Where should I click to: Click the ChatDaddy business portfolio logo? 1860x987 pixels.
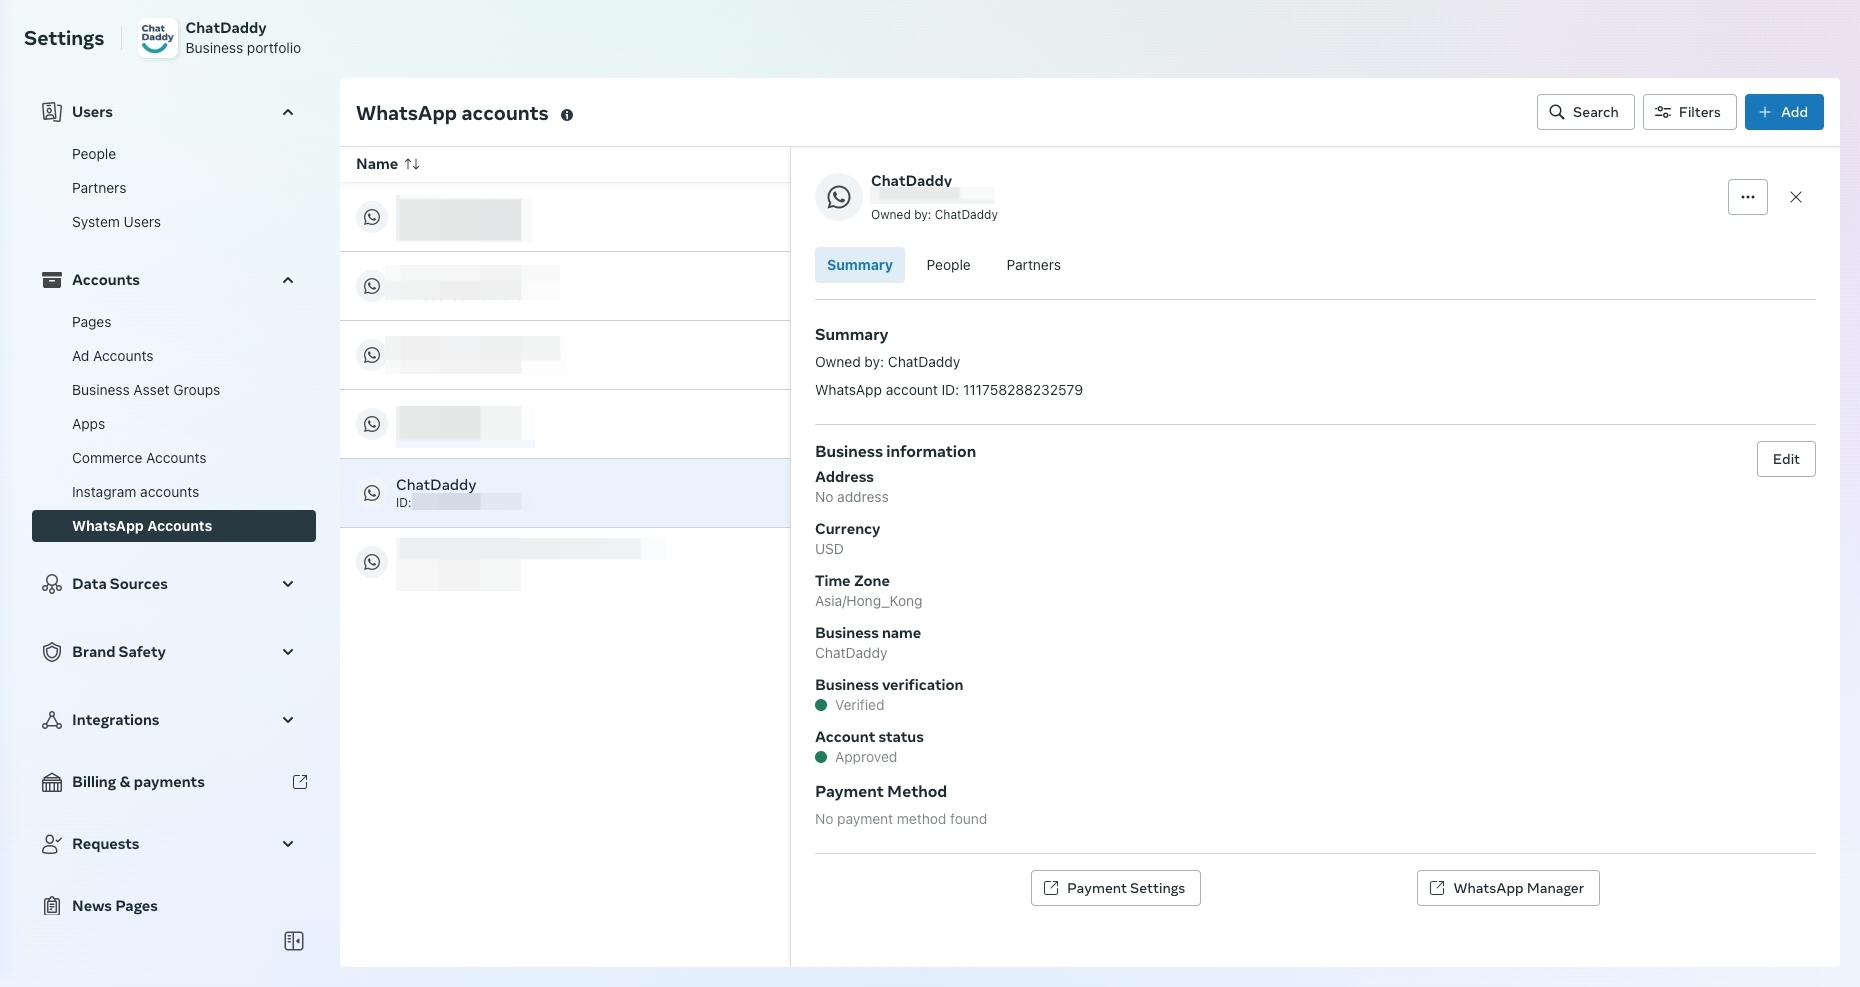coord(157,38)
